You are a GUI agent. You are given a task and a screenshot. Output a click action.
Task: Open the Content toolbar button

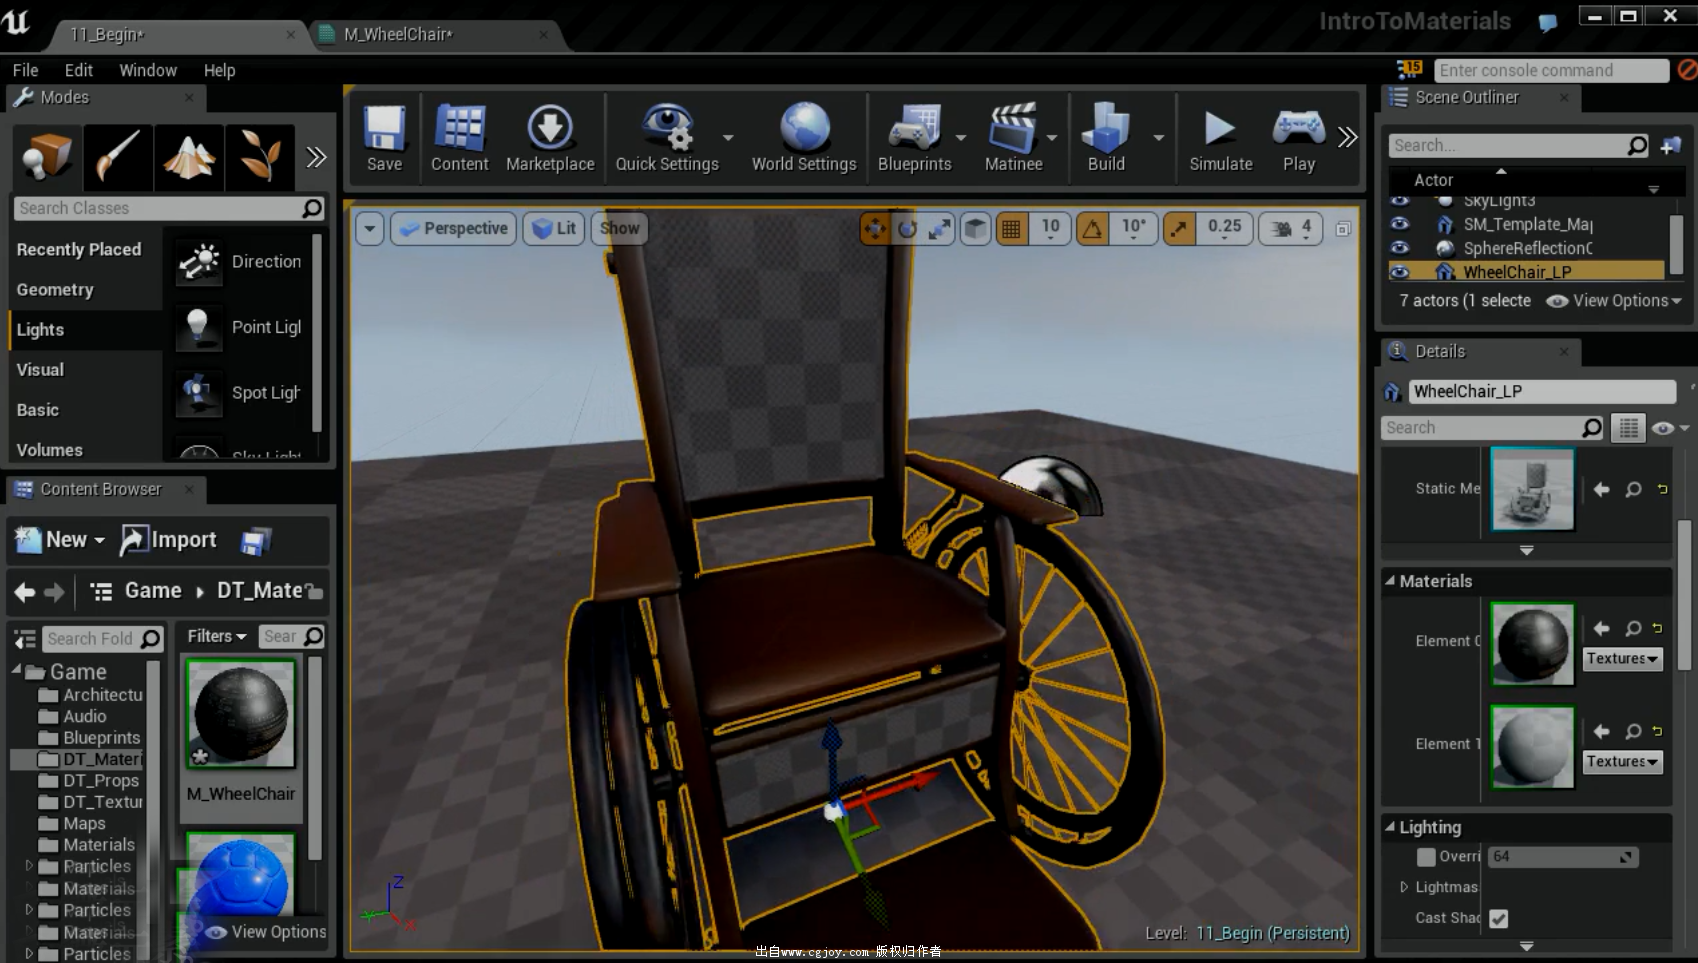[459, 138]
